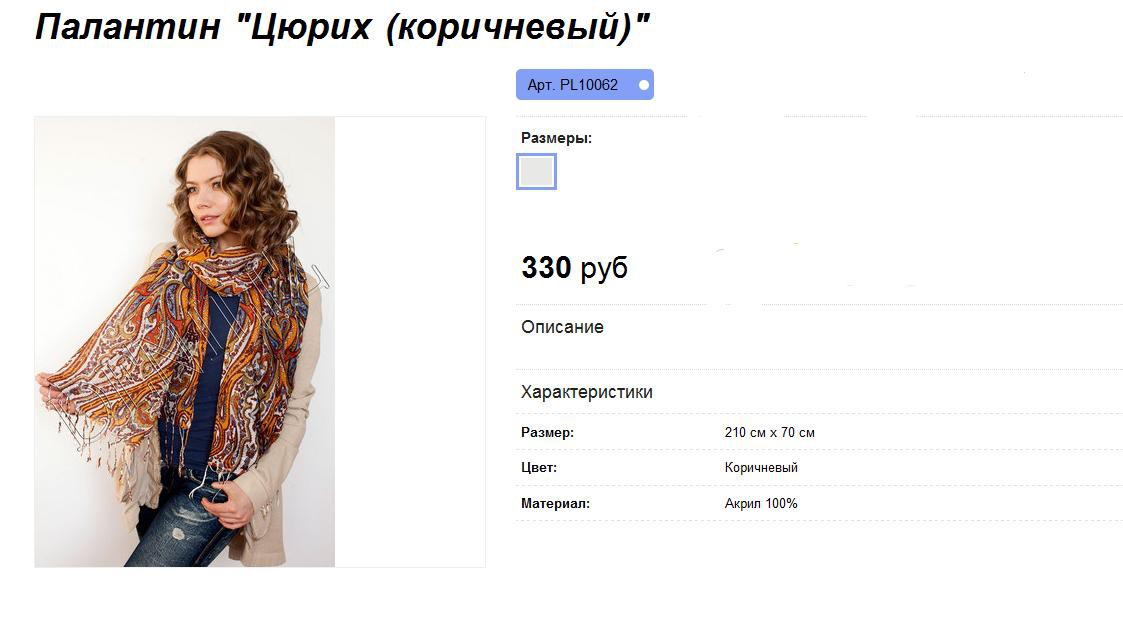Click the 210 см x 70 см value
This screenshot has width=1123, height=619.
point(769,432)
